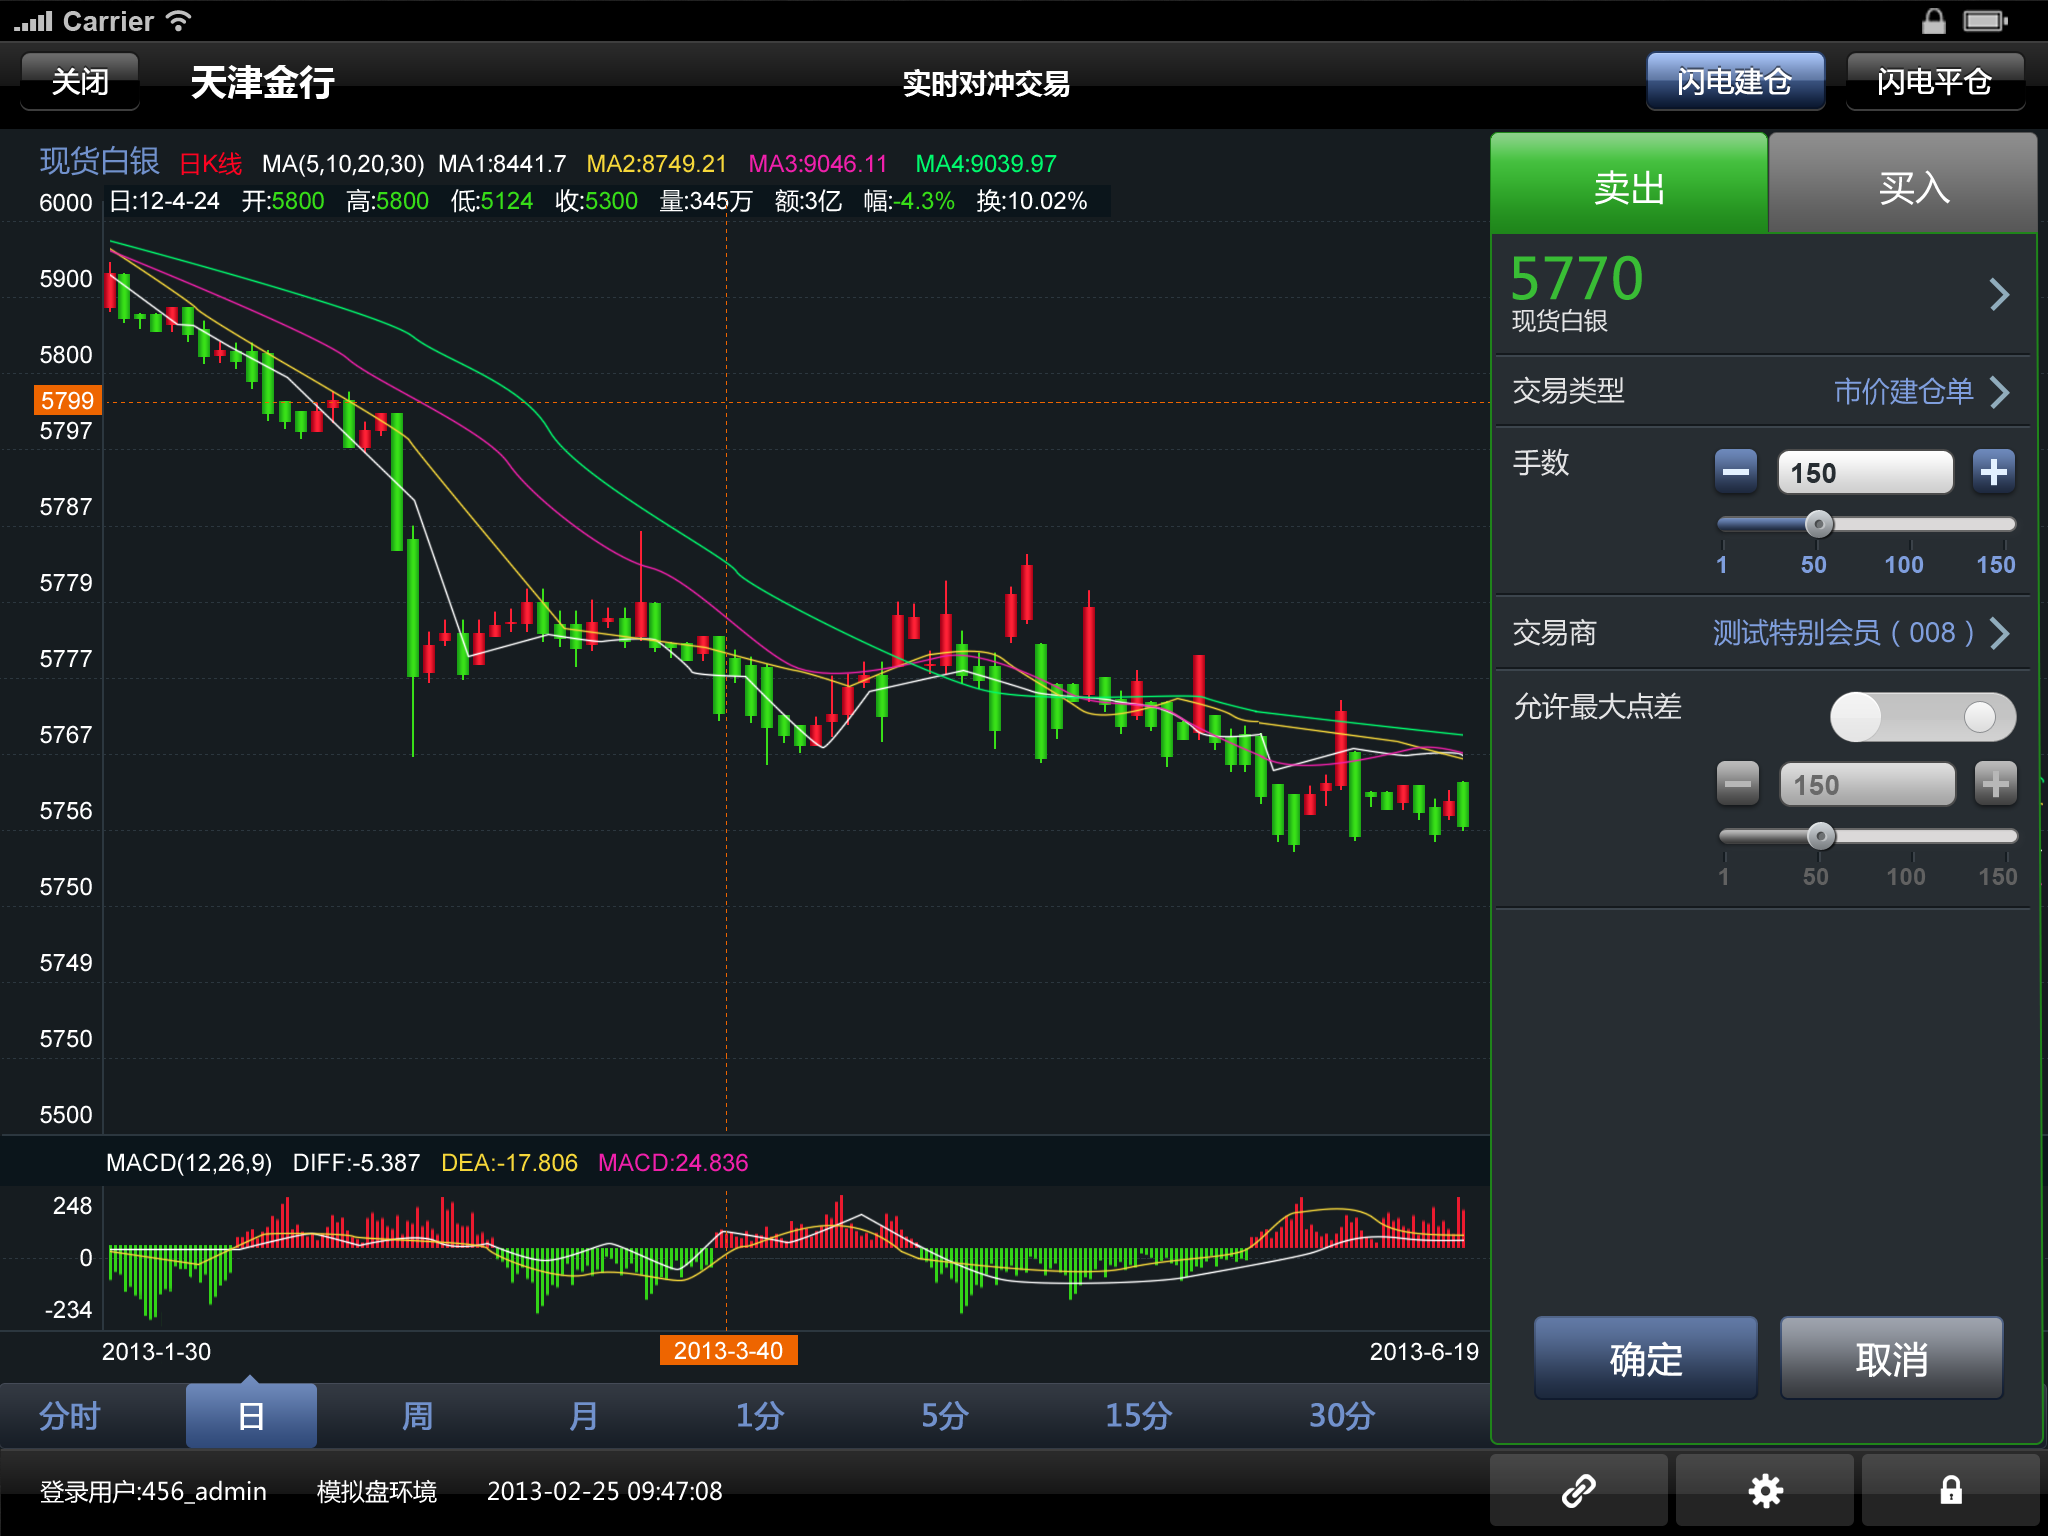Click the 天津金行 title text
This screenshot has height=1536, width=2048.
262,82
